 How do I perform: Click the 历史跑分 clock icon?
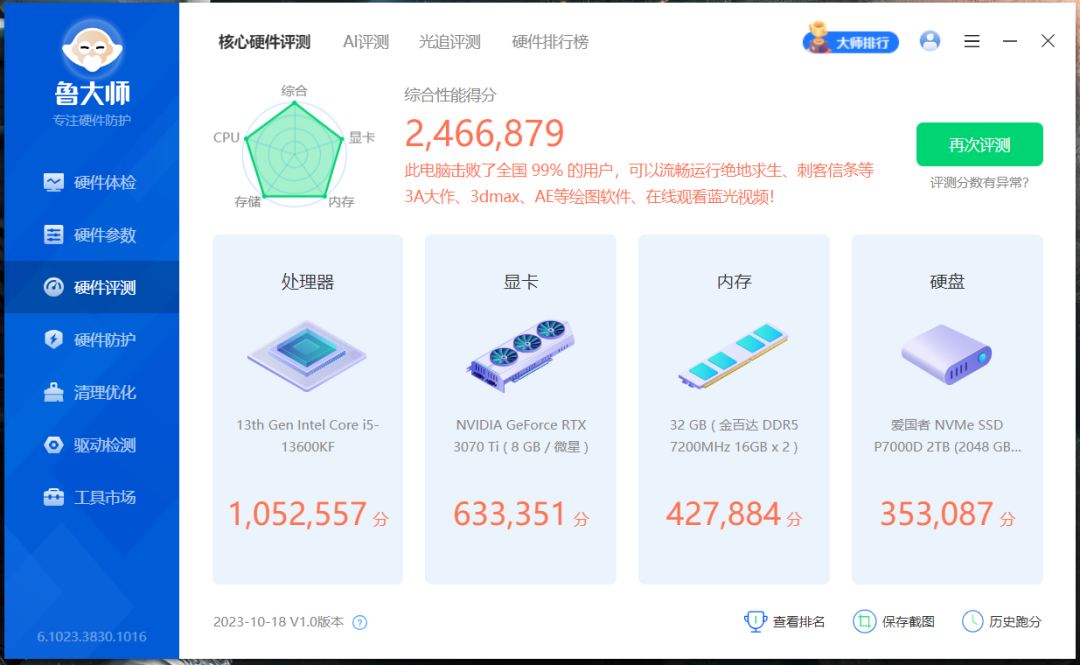coord(973,622)
